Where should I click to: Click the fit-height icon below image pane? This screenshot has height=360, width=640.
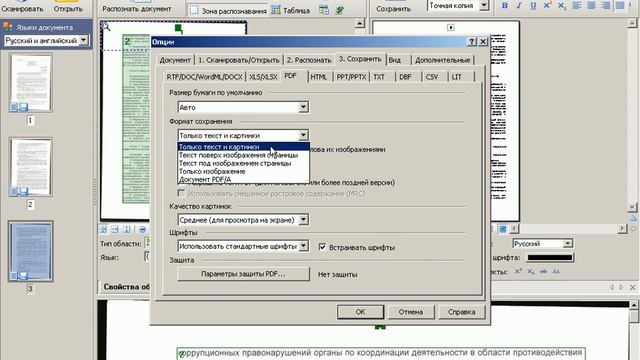127,229
